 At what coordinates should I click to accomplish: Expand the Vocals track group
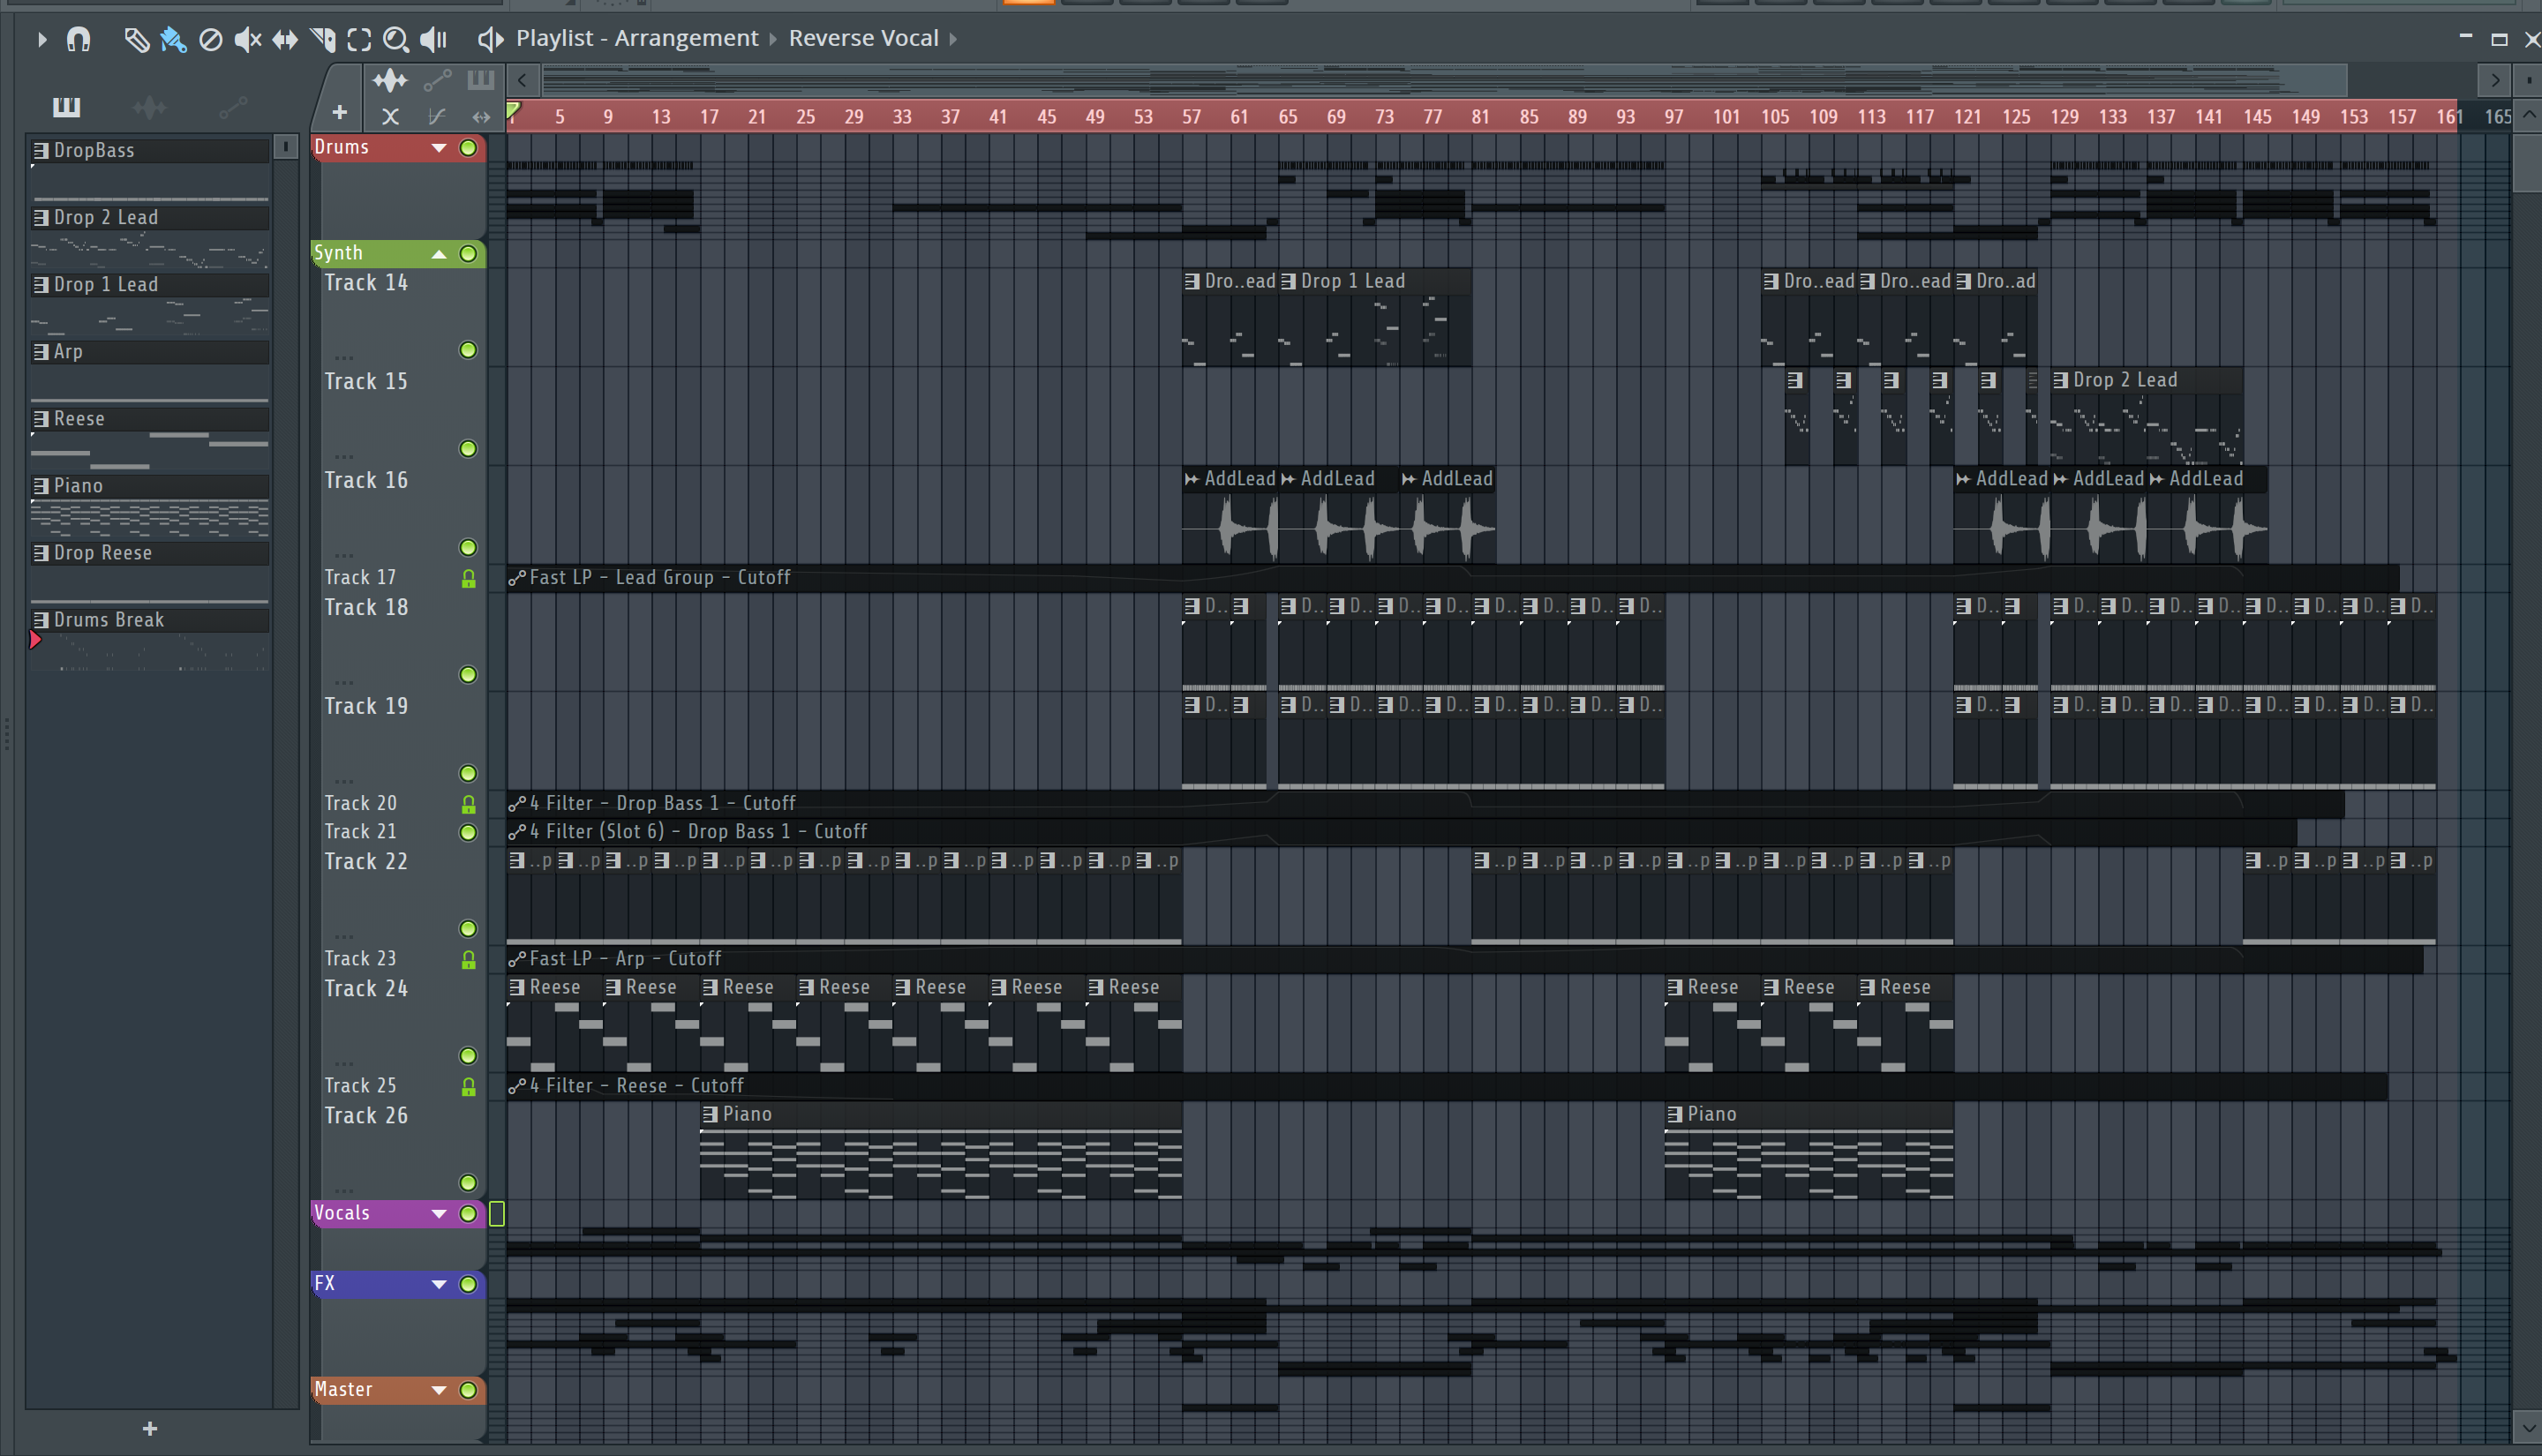(439, 1214)
